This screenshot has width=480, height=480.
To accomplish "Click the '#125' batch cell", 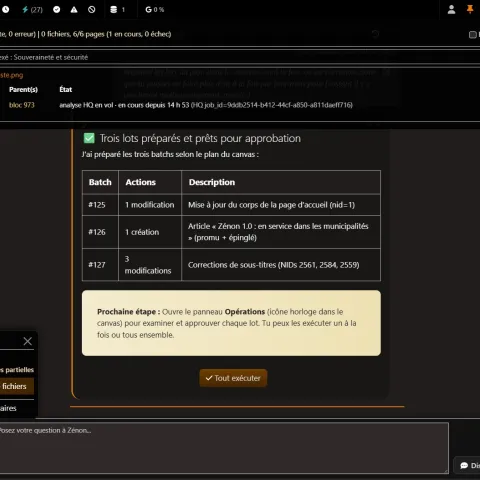I will [x=100, y=205].
